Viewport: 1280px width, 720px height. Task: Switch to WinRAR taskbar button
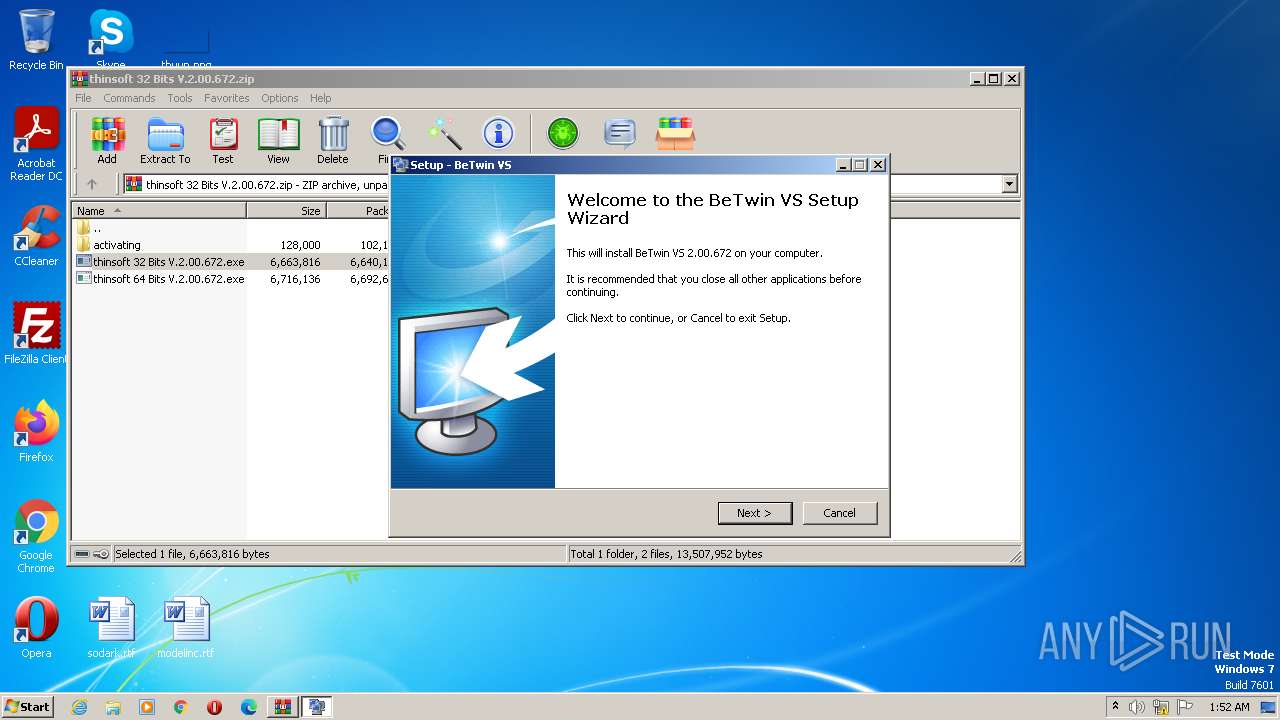282,707
